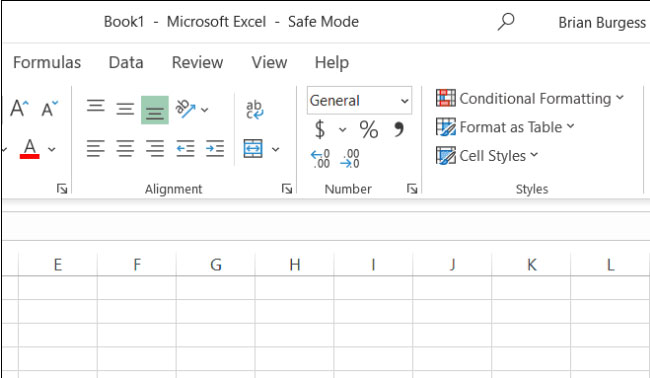Select column E header

[58, 264]
